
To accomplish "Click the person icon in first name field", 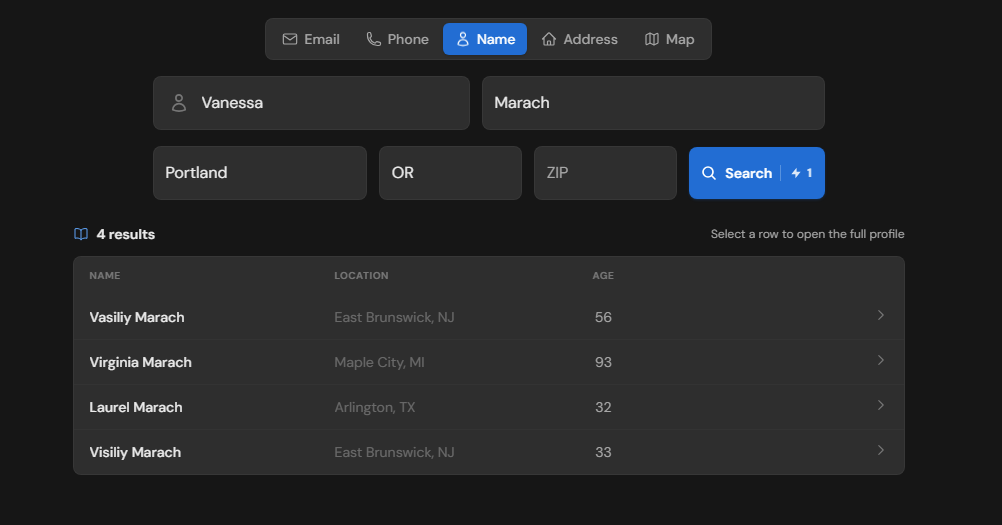I will (179, 103).
